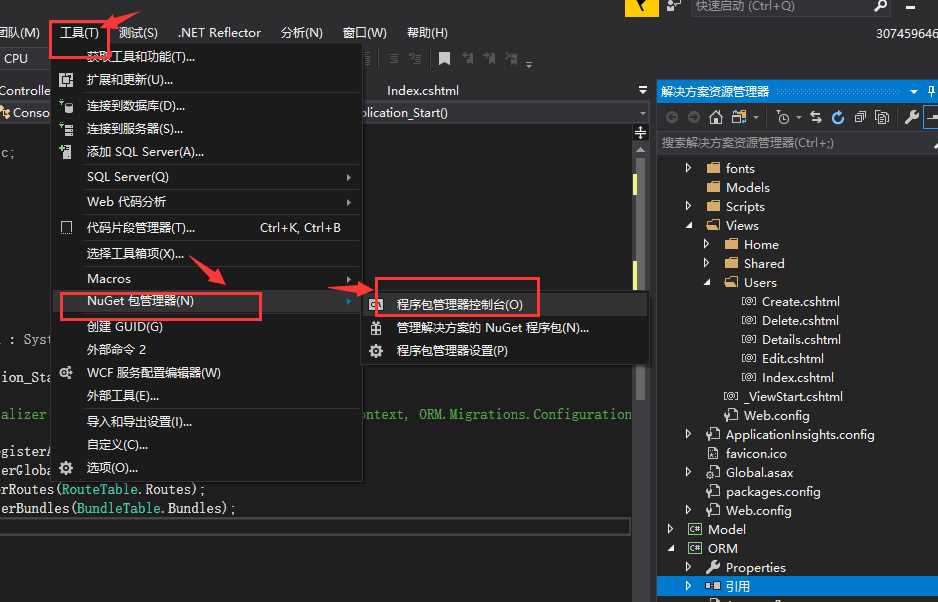Click the quick launch magnifier icon
Viewport: 938px width, 602px height.
point(880,6)
